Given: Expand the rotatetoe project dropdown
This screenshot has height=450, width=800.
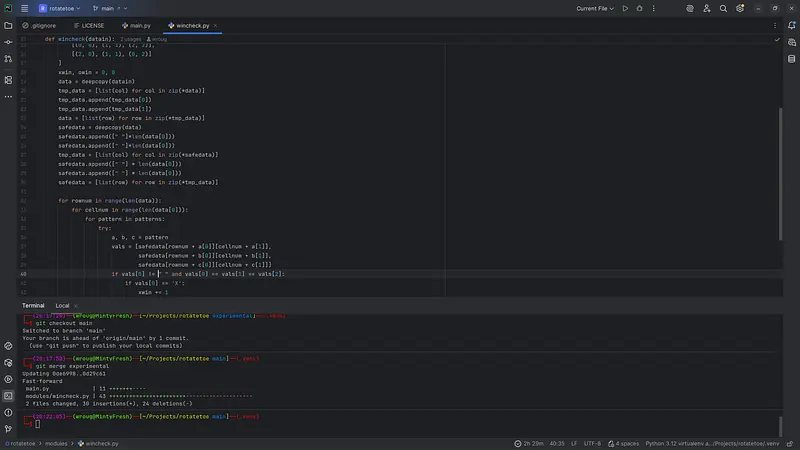Looking at the screenshot, I should pyautogui.click(x=62, y=8).
